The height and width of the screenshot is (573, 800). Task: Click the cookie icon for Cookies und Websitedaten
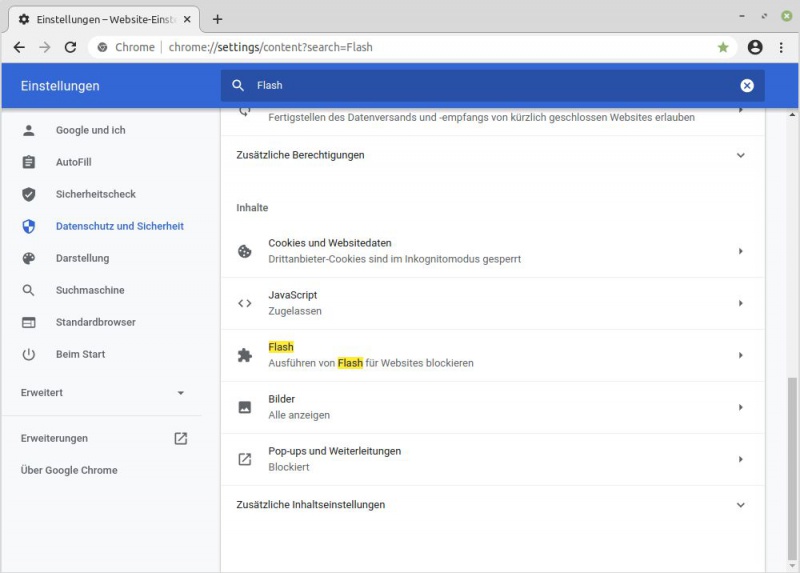click(245, 251)
